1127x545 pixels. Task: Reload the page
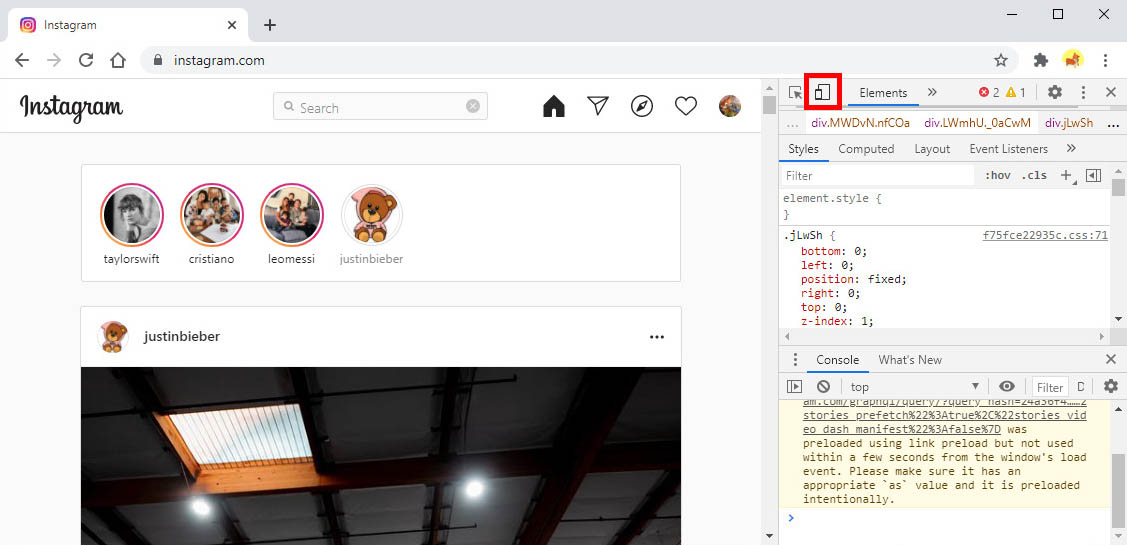pos(86,60)
